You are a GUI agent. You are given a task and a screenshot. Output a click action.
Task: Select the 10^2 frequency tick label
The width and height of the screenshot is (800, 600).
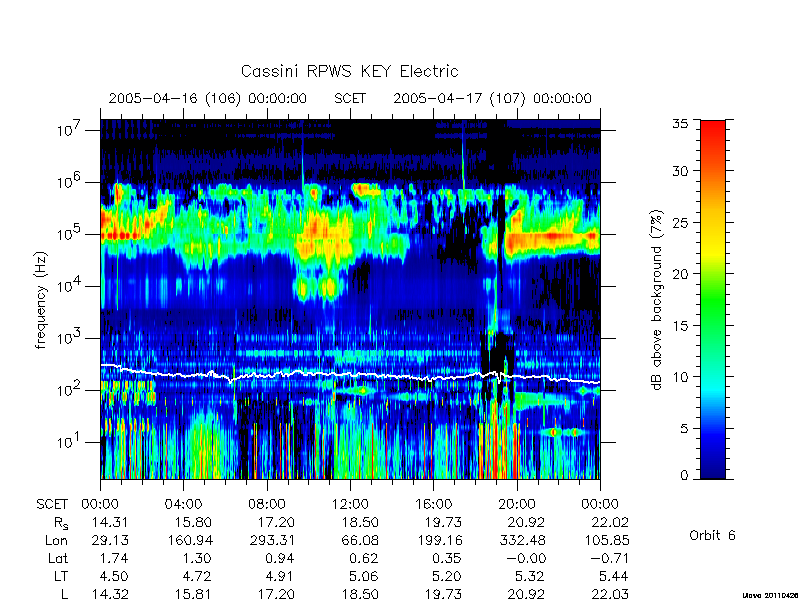69,390
